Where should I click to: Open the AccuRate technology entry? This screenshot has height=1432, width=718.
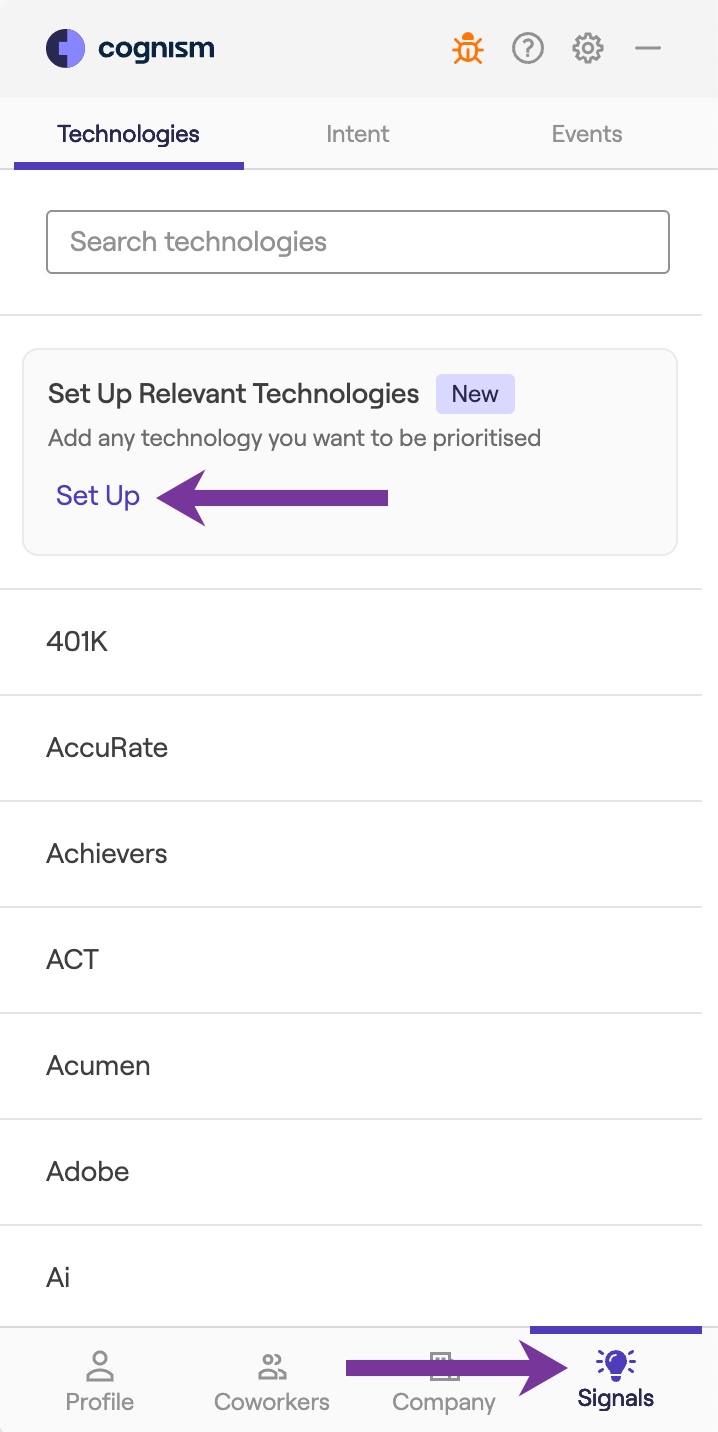coord(107,748)
